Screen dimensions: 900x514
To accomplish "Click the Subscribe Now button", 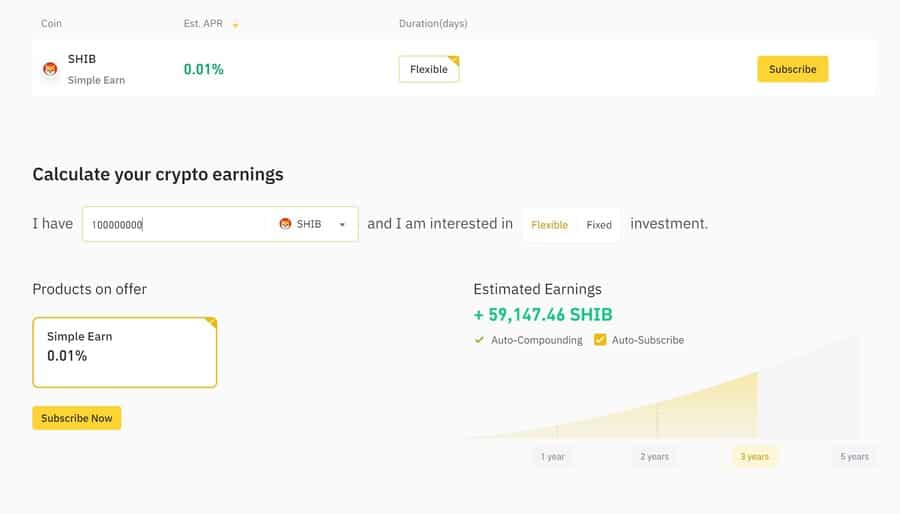I will (76, 418).
